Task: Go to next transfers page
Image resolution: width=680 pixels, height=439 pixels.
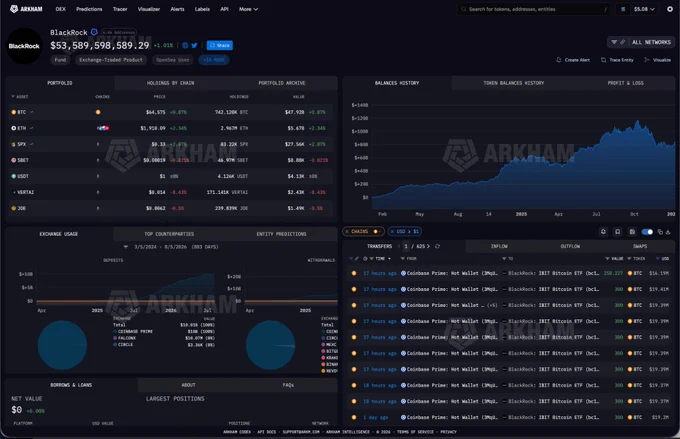Action: (428, 246)
